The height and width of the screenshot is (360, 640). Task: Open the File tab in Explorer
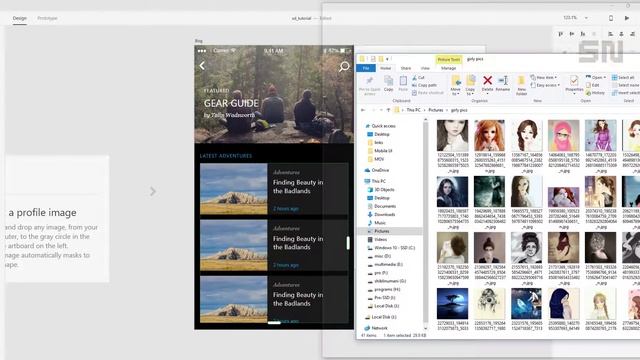click(366, 68)
